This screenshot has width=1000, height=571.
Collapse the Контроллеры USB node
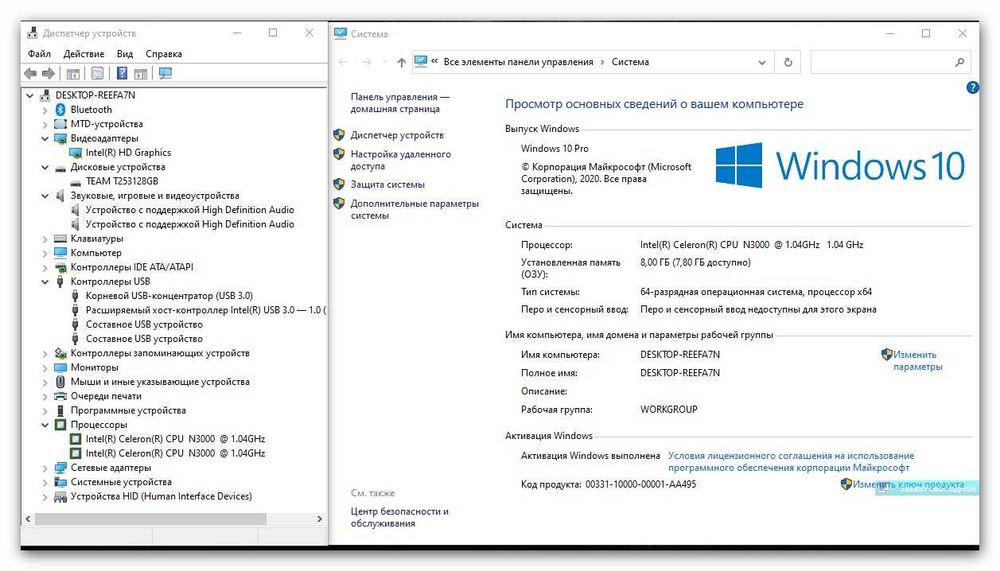(45, 281)
